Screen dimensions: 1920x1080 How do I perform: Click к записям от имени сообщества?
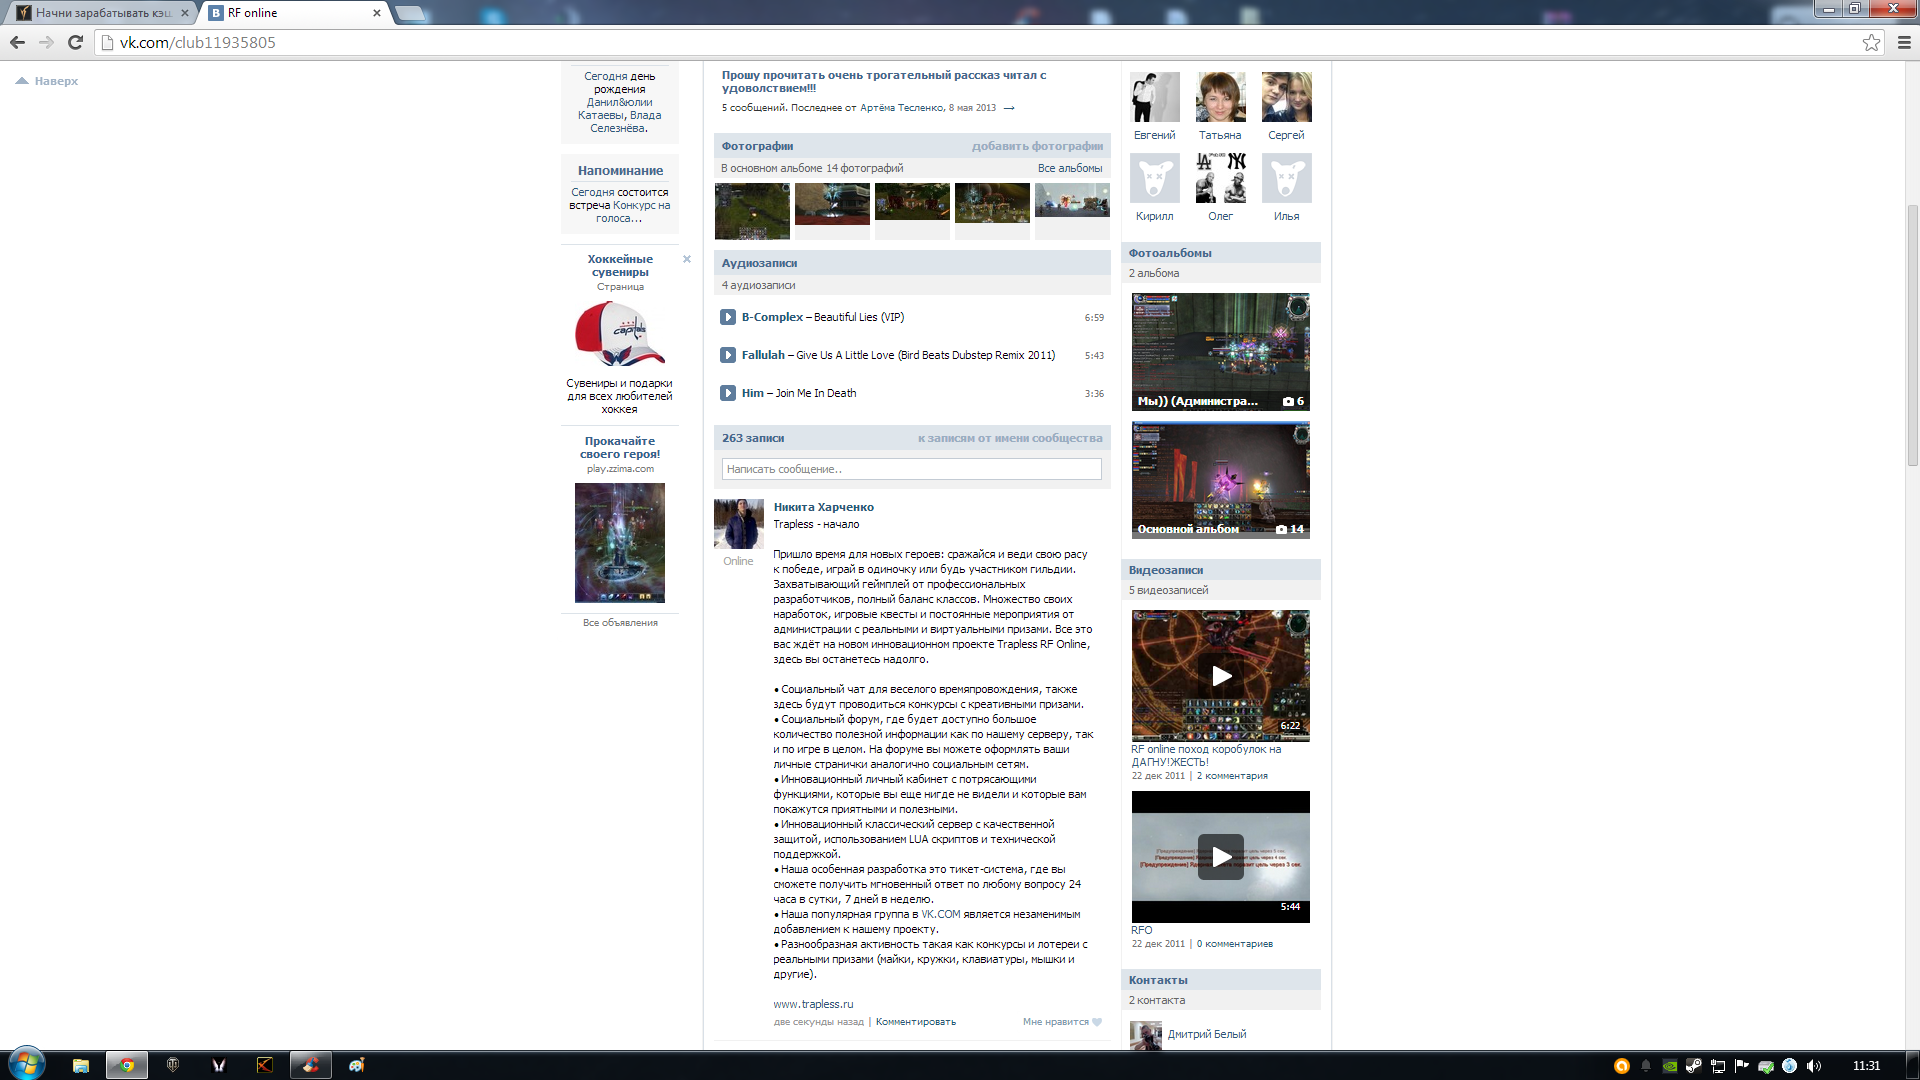pos(1010,438)
